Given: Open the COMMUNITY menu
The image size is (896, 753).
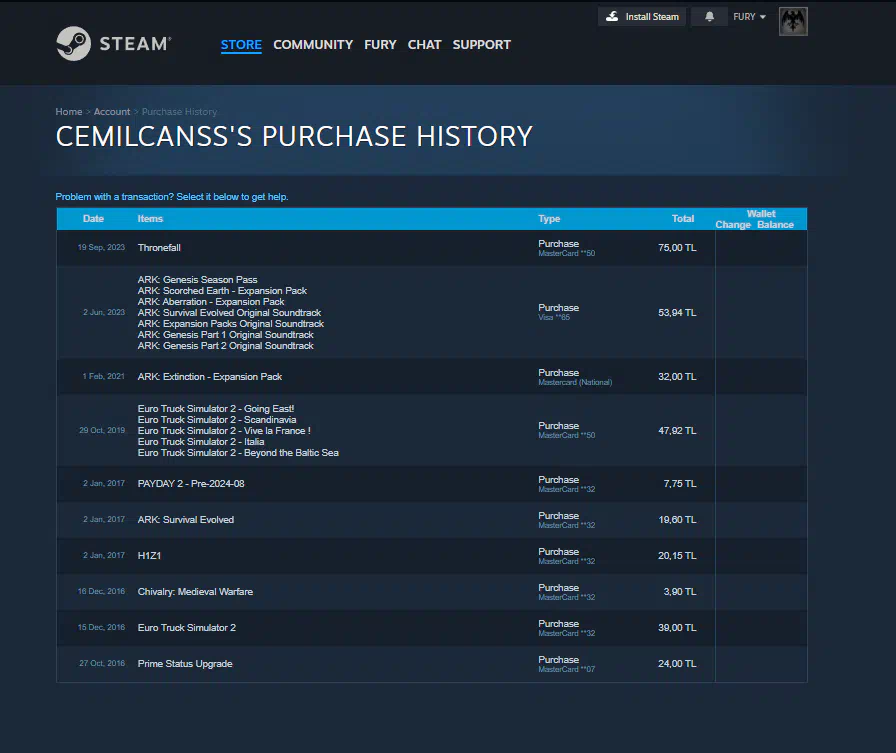Looking at the screenshot, I should [313, 45].
